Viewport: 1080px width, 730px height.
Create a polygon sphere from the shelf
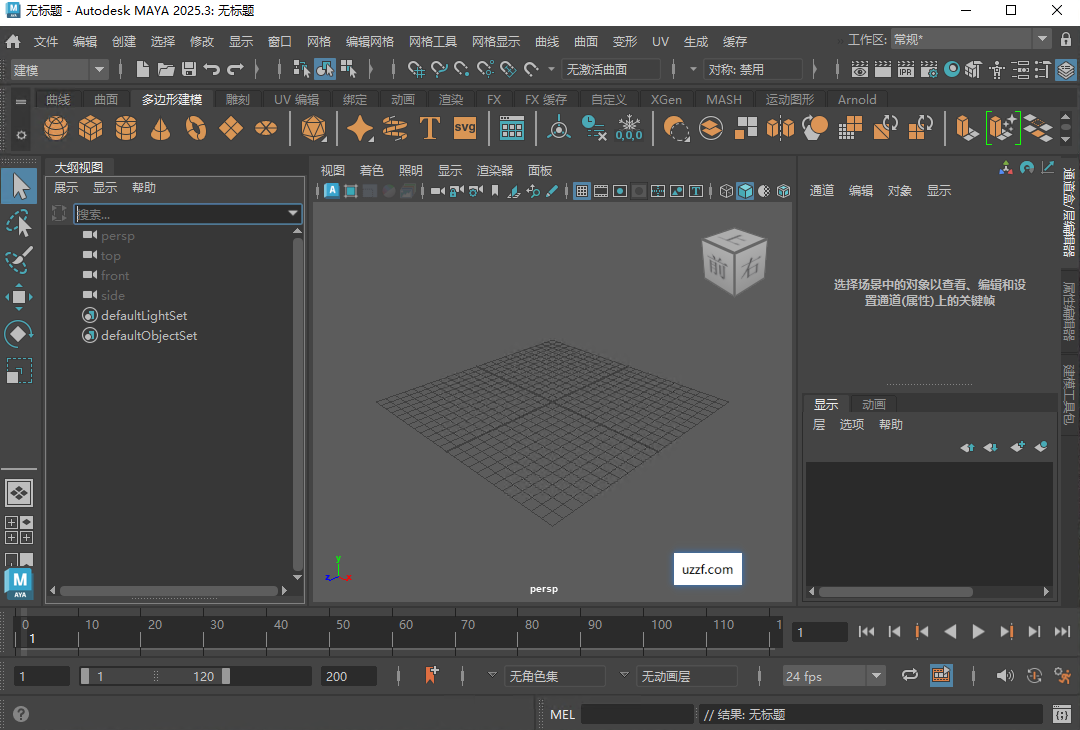pyautogui.click(x=55, y=128)
